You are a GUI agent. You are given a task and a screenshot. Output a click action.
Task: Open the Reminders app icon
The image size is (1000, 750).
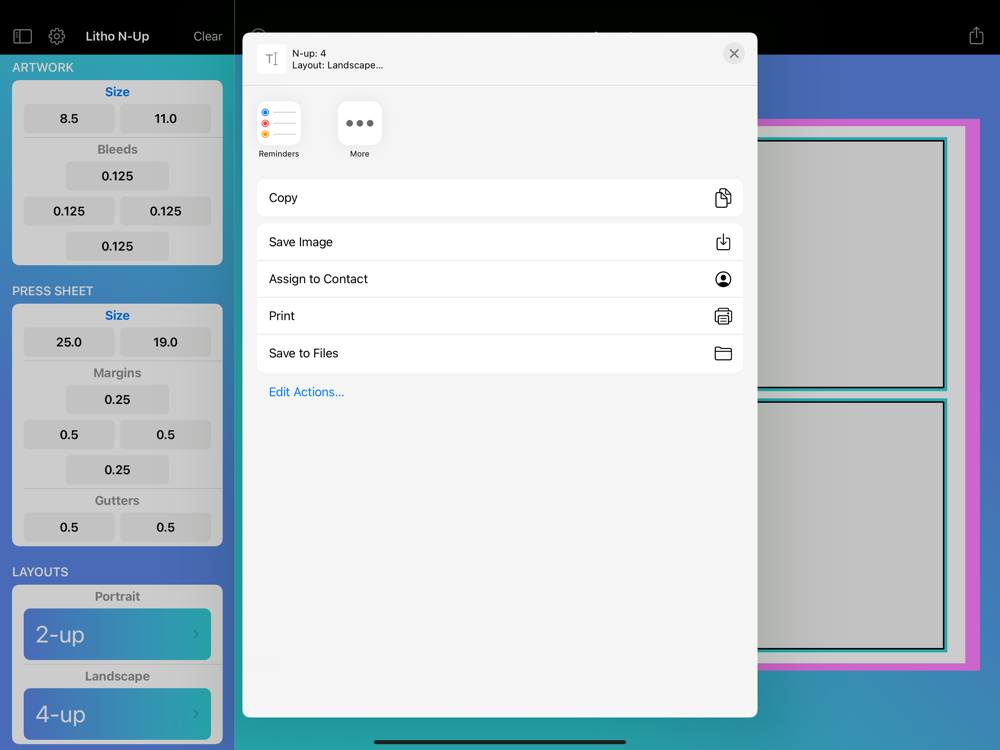279,123
